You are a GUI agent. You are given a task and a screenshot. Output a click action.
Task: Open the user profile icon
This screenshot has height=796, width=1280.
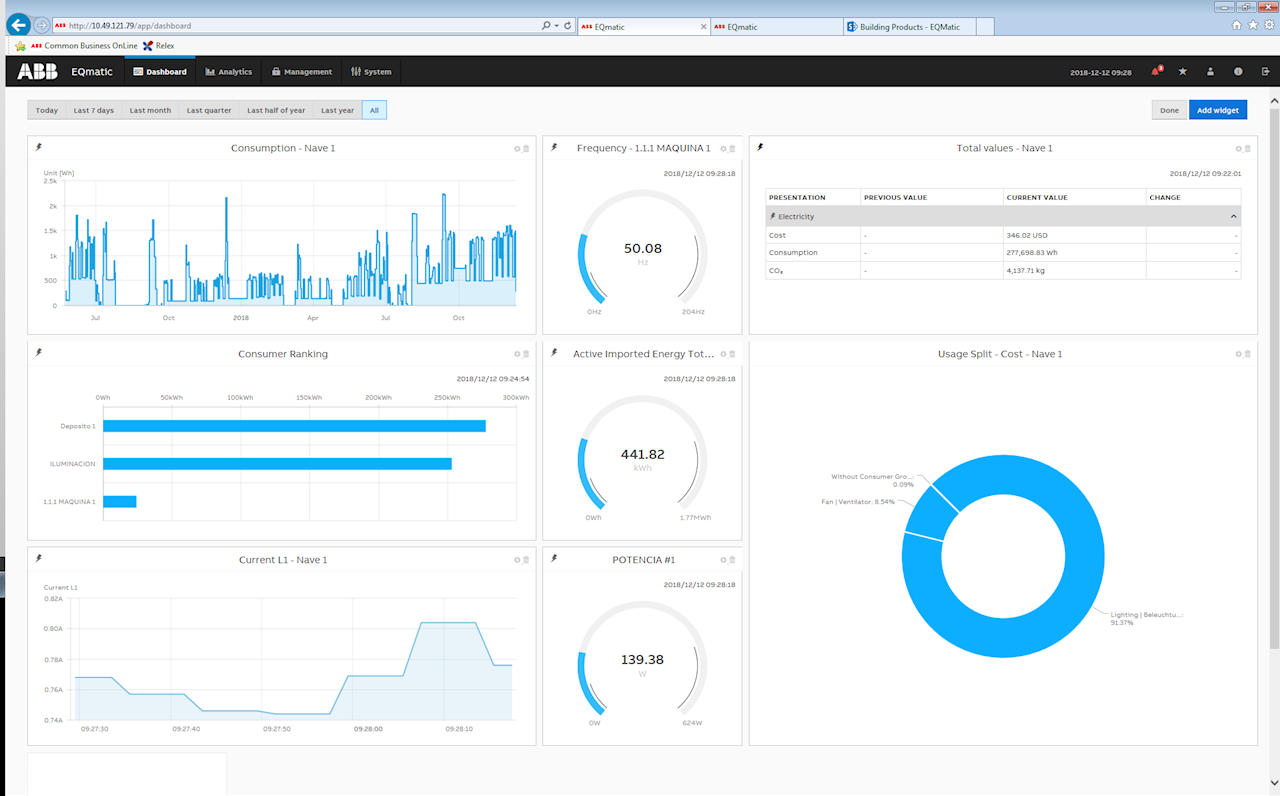[x=1210, y=71]
